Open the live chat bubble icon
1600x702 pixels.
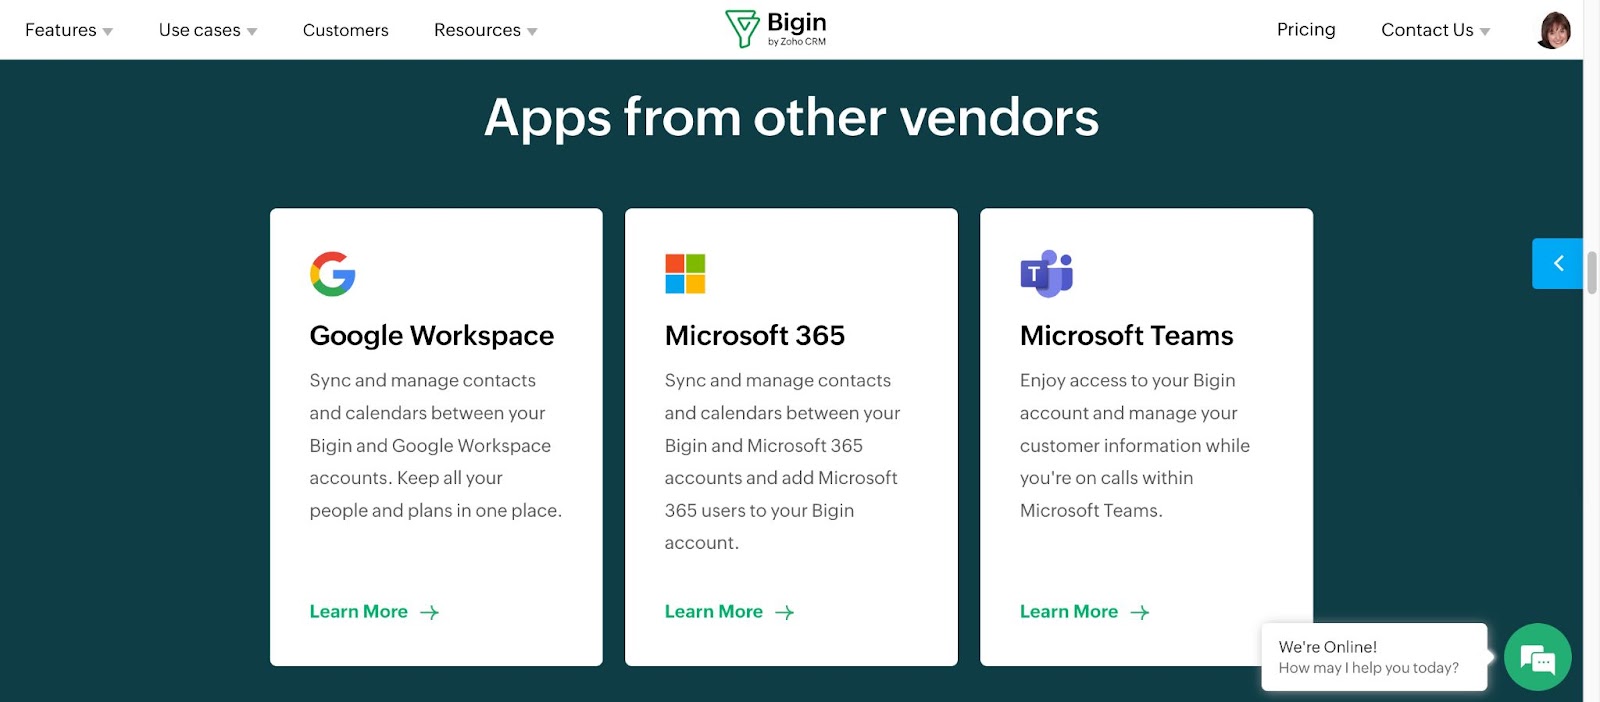click(1538, 657)
